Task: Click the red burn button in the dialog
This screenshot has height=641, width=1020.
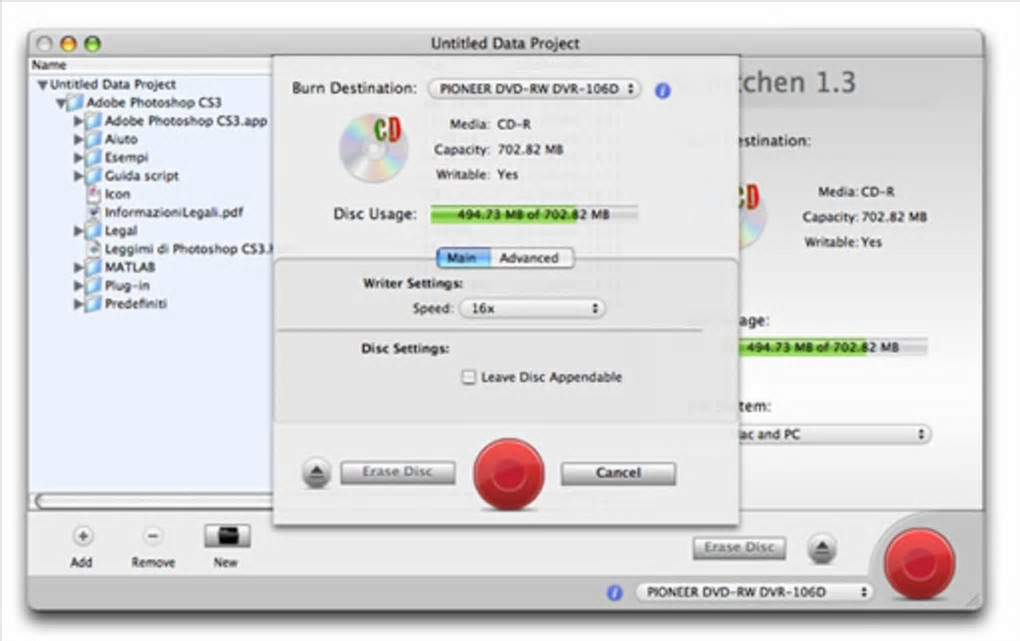Action: (x=509, y=474)
